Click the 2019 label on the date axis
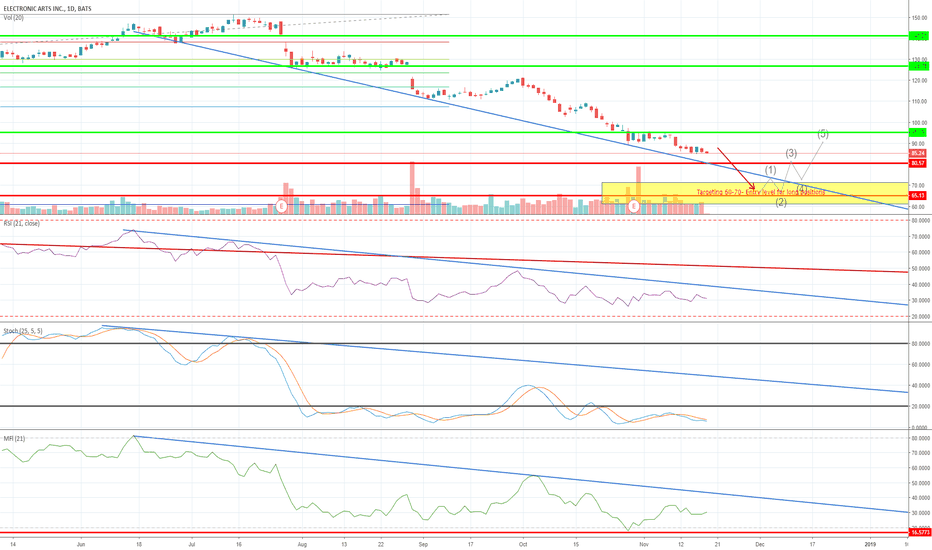Screen dimensions: 932x550 [x=870, y=543]
